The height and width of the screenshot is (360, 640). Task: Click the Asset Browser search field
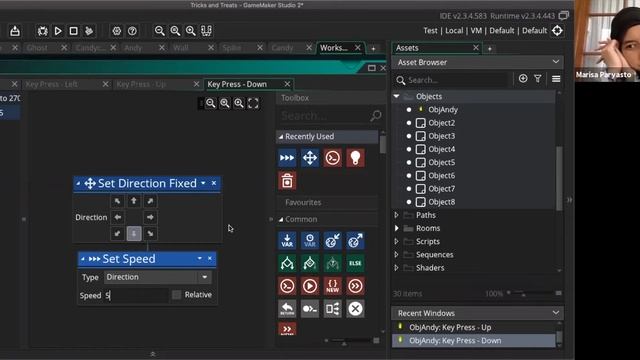(451, 80)
